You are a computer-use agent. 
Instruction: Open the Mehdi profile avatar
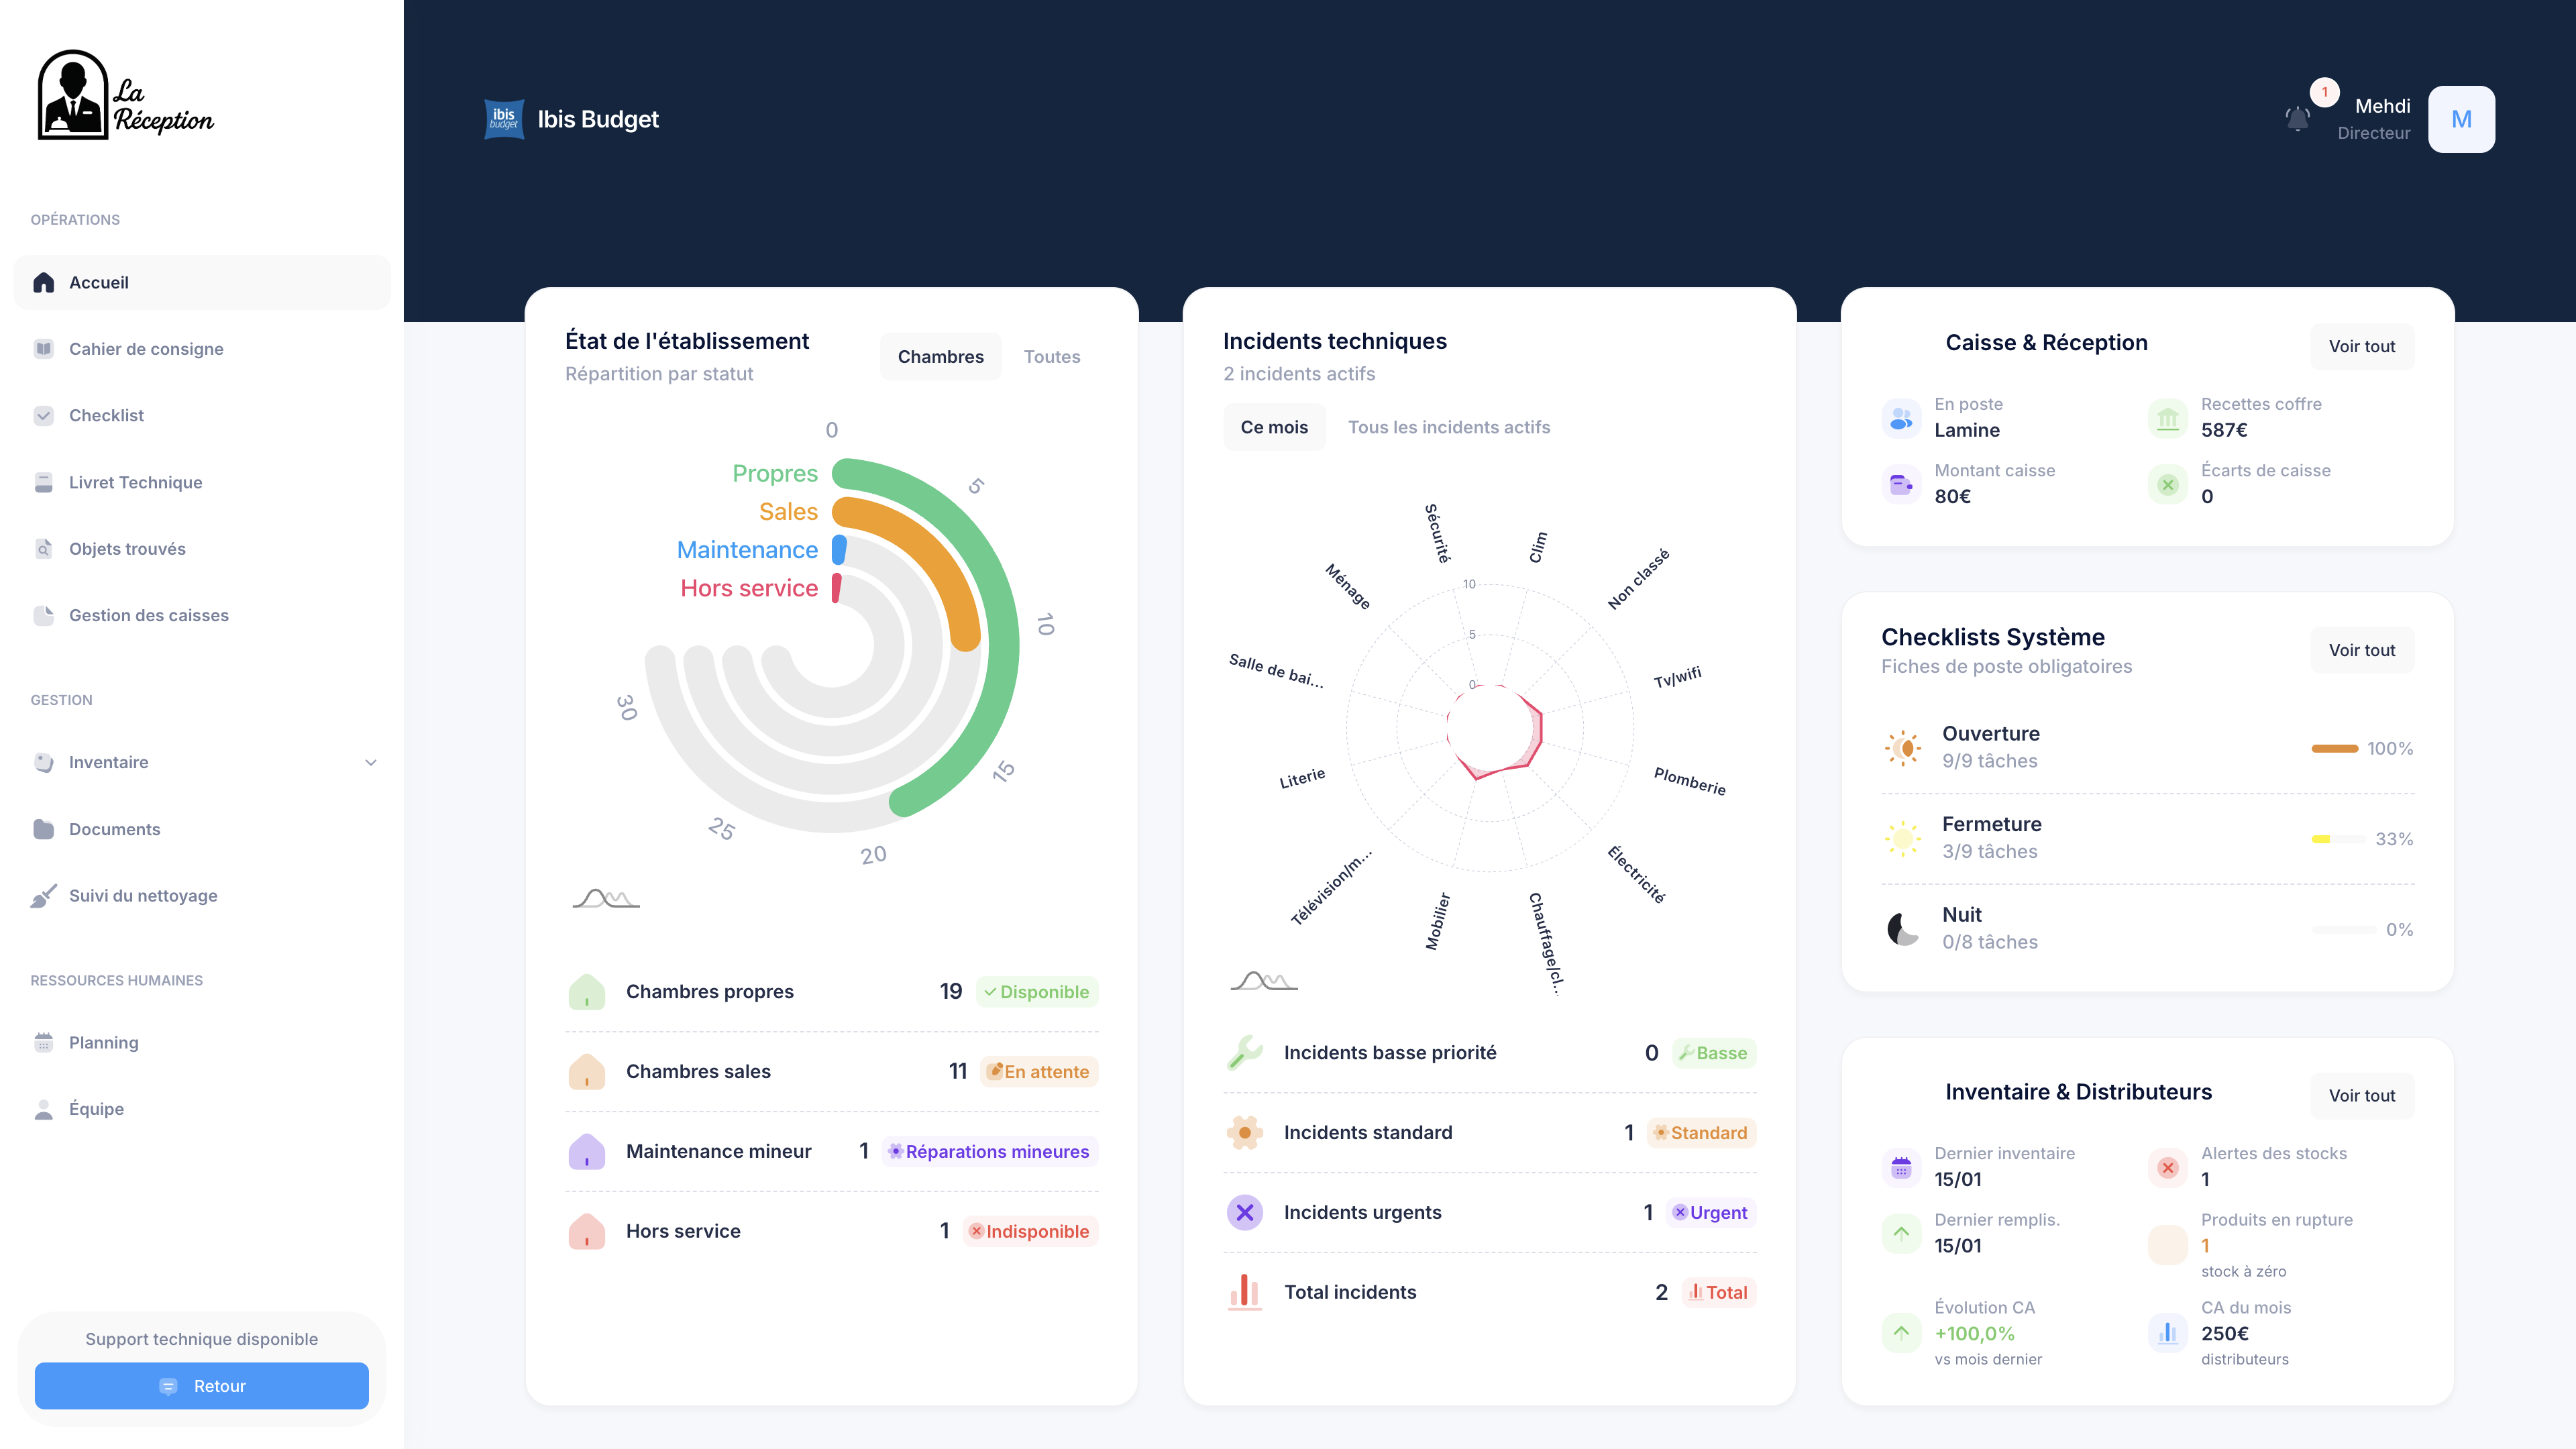tap(2461, 119)
